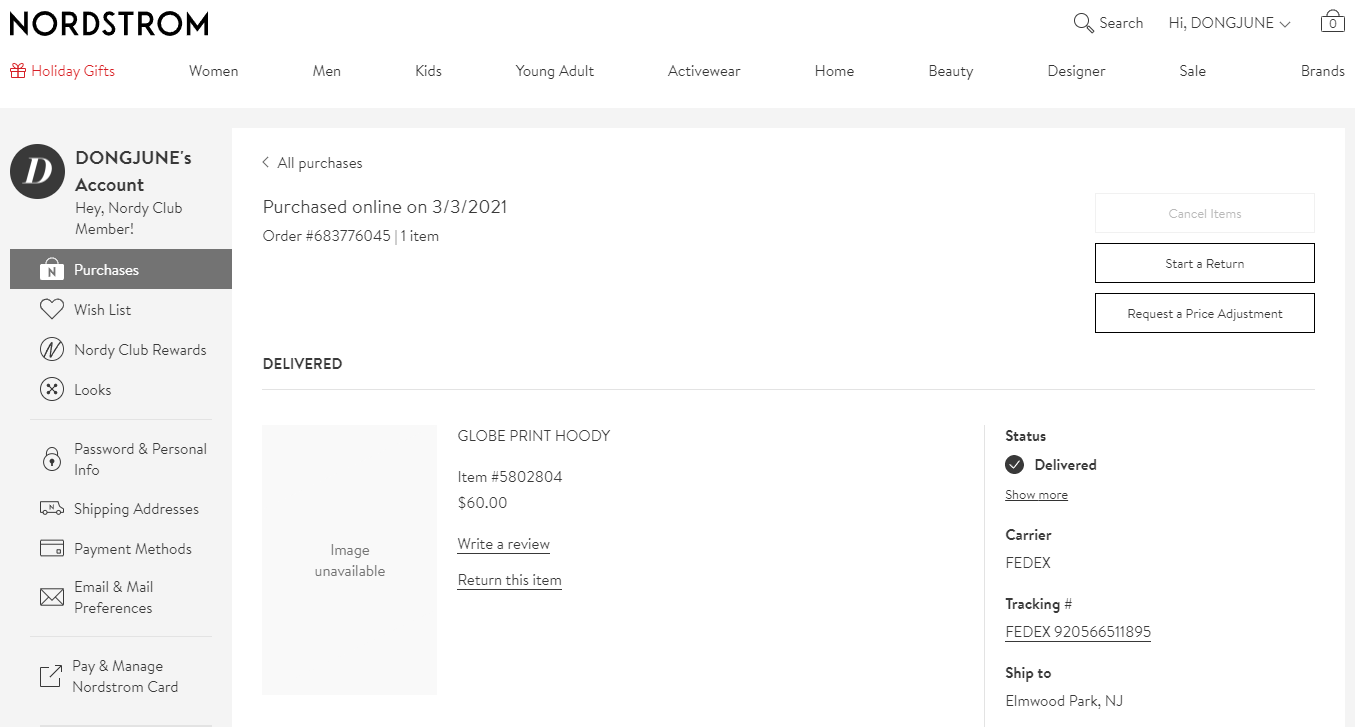Click the Item #5802804 text
The height and width of the screenshot is (727, 1355).
(x=510, y=477)
